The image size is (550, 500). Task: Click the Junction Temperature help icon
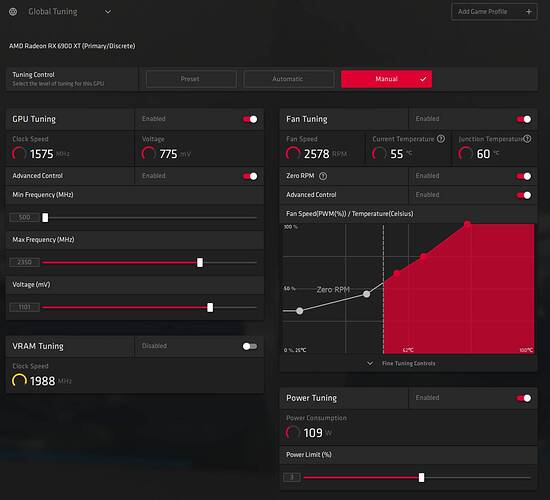[527, 139]
